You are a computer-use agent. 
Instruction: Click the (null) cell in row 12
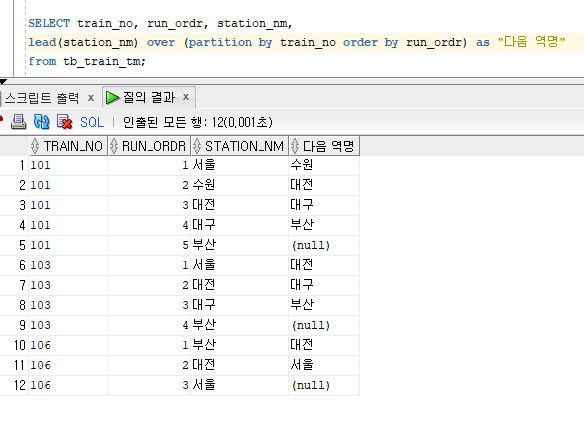click(x=324, y=385)
